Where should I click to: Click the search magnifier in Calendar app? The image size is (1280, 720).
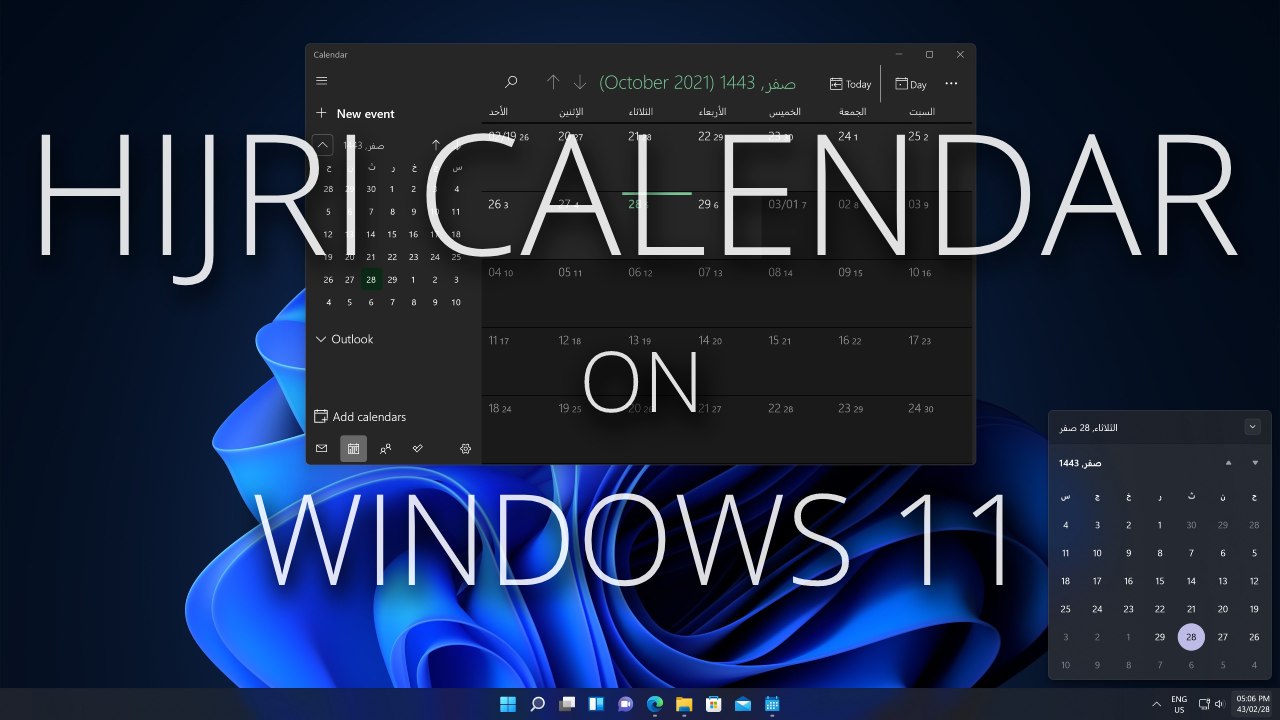coord(511,83)
